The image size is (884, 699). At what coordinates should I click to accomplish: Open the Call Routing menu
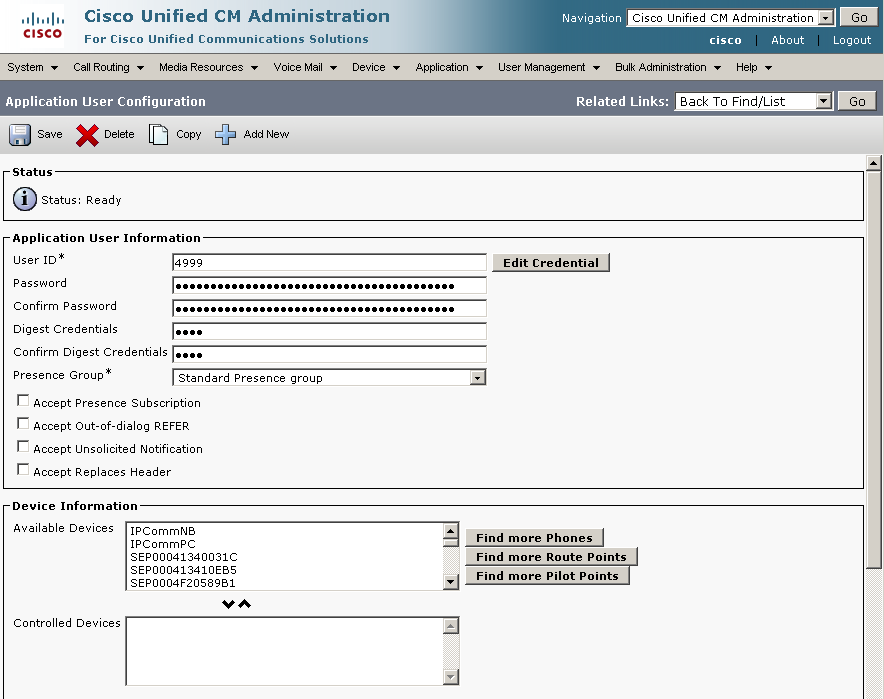[x=108, y=67]
